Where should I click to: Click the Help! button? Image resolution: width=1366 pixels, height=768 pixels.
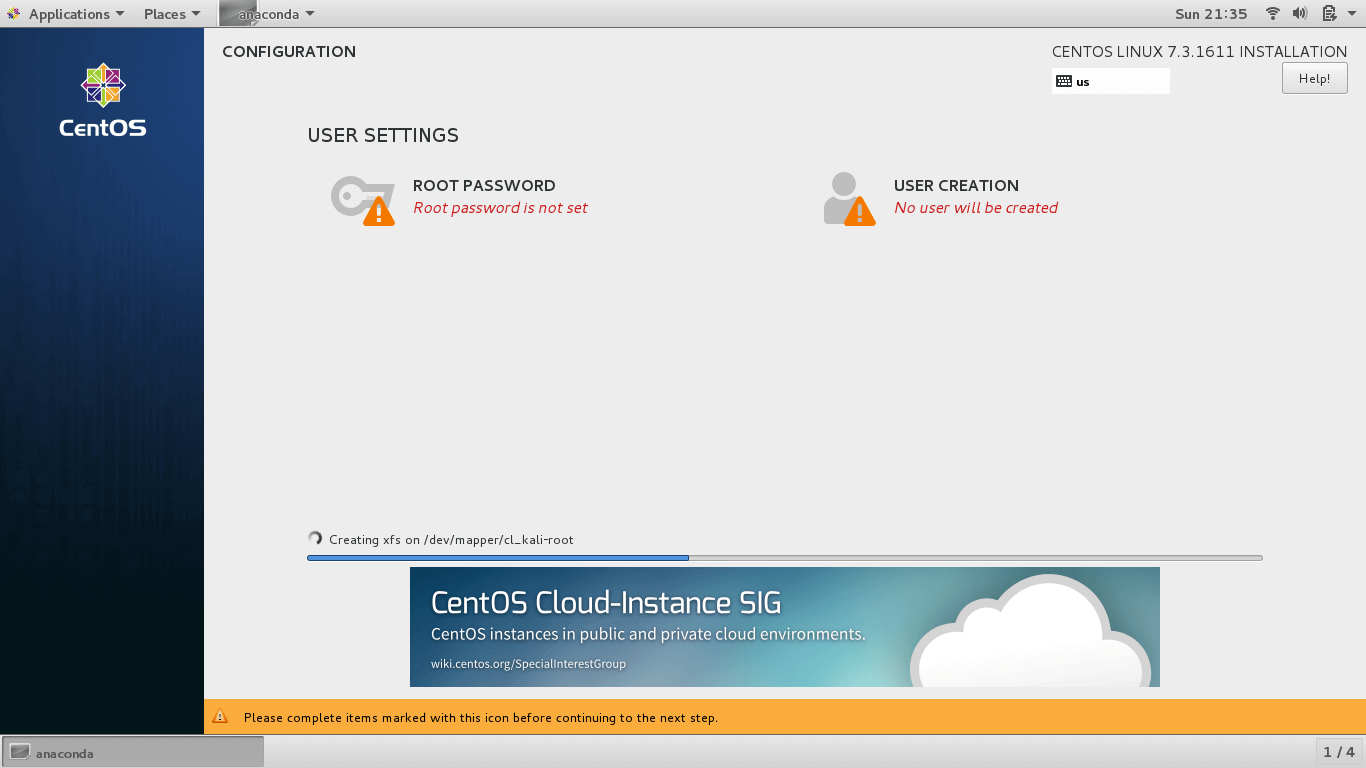1314,79
